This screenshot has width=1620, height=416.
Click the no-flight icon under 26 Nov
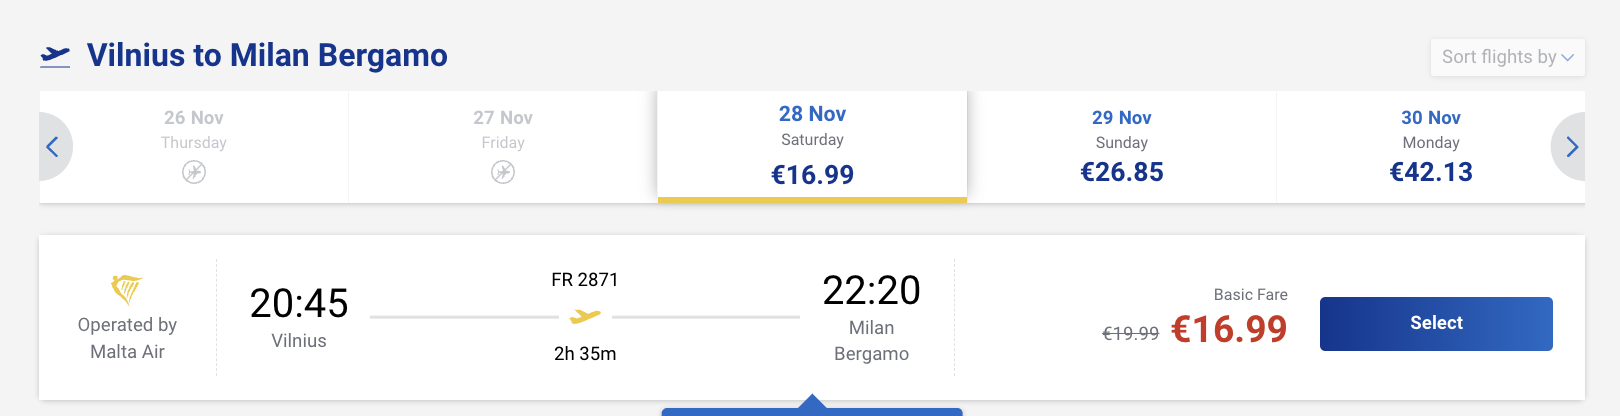pos(194,173)
